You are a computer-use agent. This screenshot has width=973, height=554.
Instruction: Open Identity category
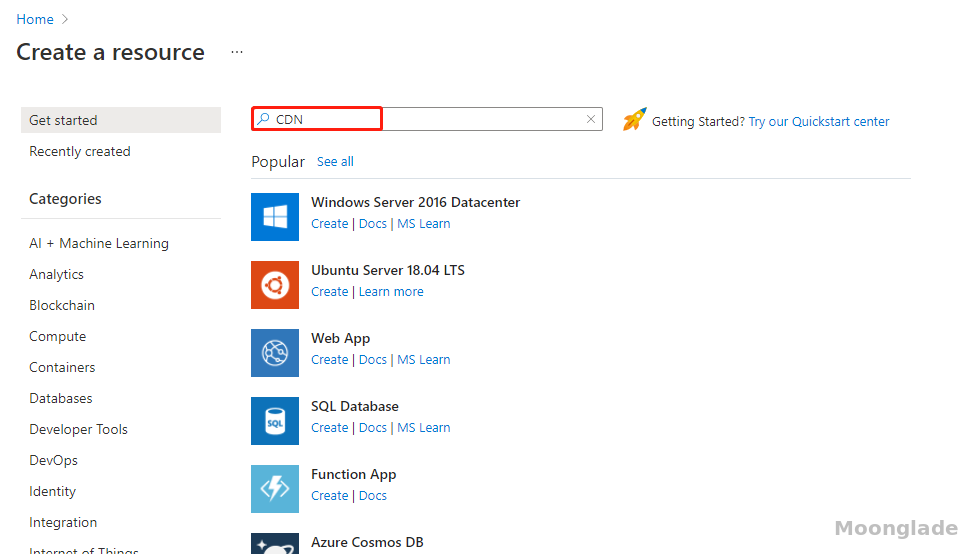coord(52,491)
